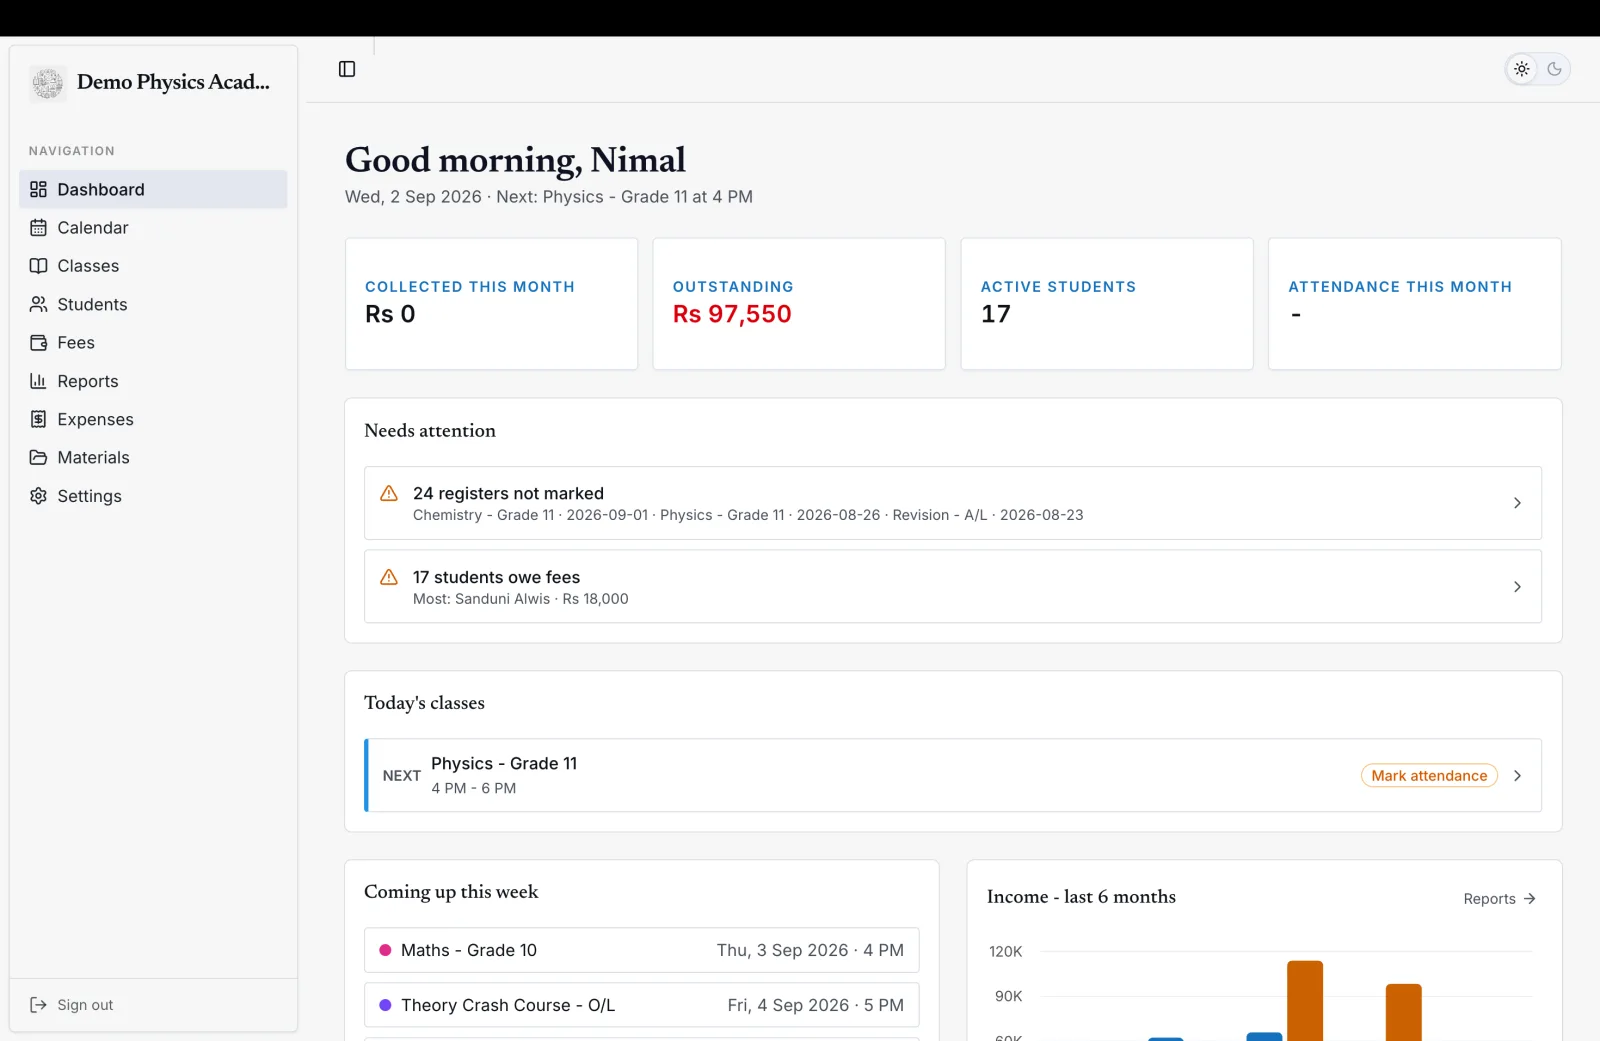Click the Attendance This Month card
Image resolution: width=1600 pixels, height=1041 pixels.
[x=1414, y=304]
